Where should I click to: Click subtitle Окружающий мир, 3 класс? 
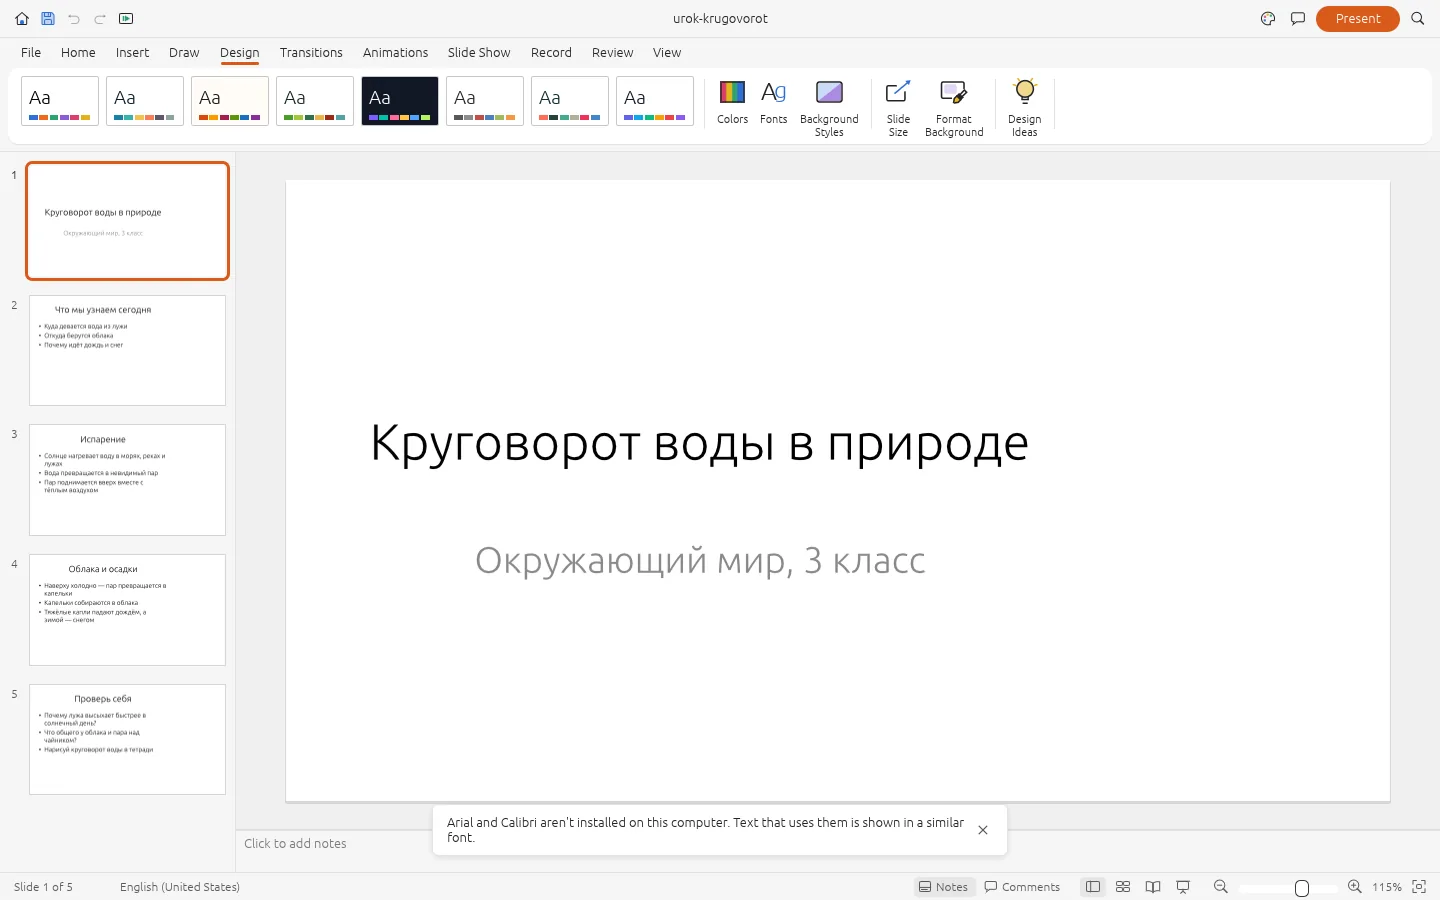pyautogui.click(x=700, y=561)
